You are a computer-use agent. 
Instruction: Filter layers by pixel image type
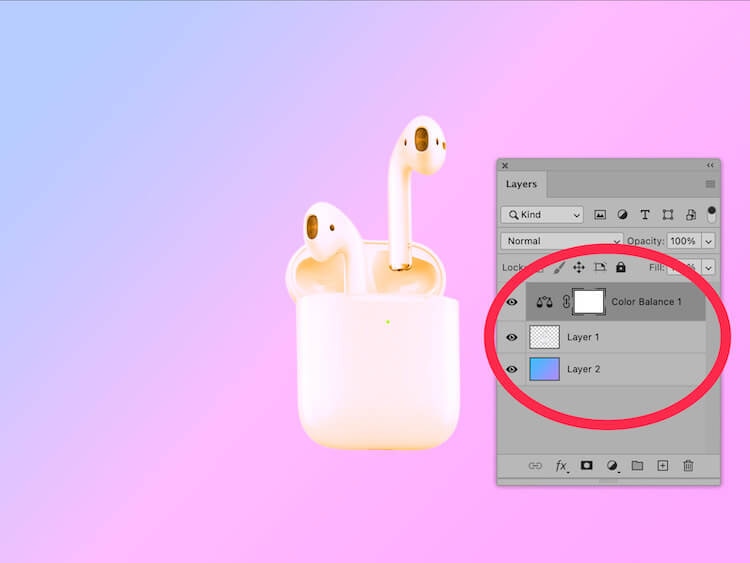pos(600,215)
